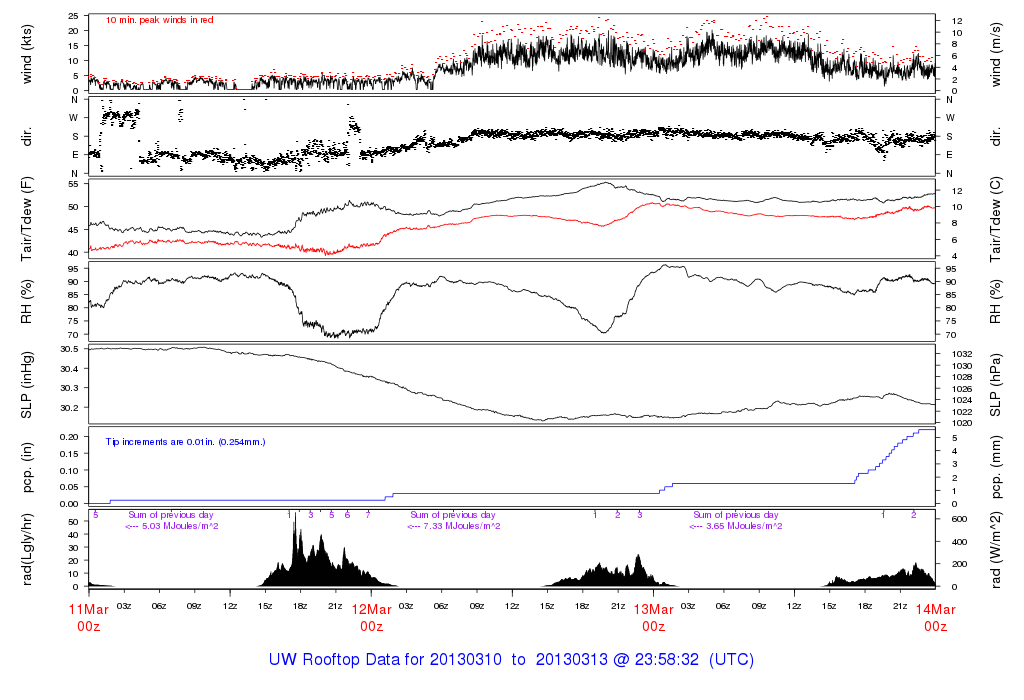This screenshot has width=1024, height=700.
Task: Click the 'pcp. (in)' axis label
Action: click(27, 468)
